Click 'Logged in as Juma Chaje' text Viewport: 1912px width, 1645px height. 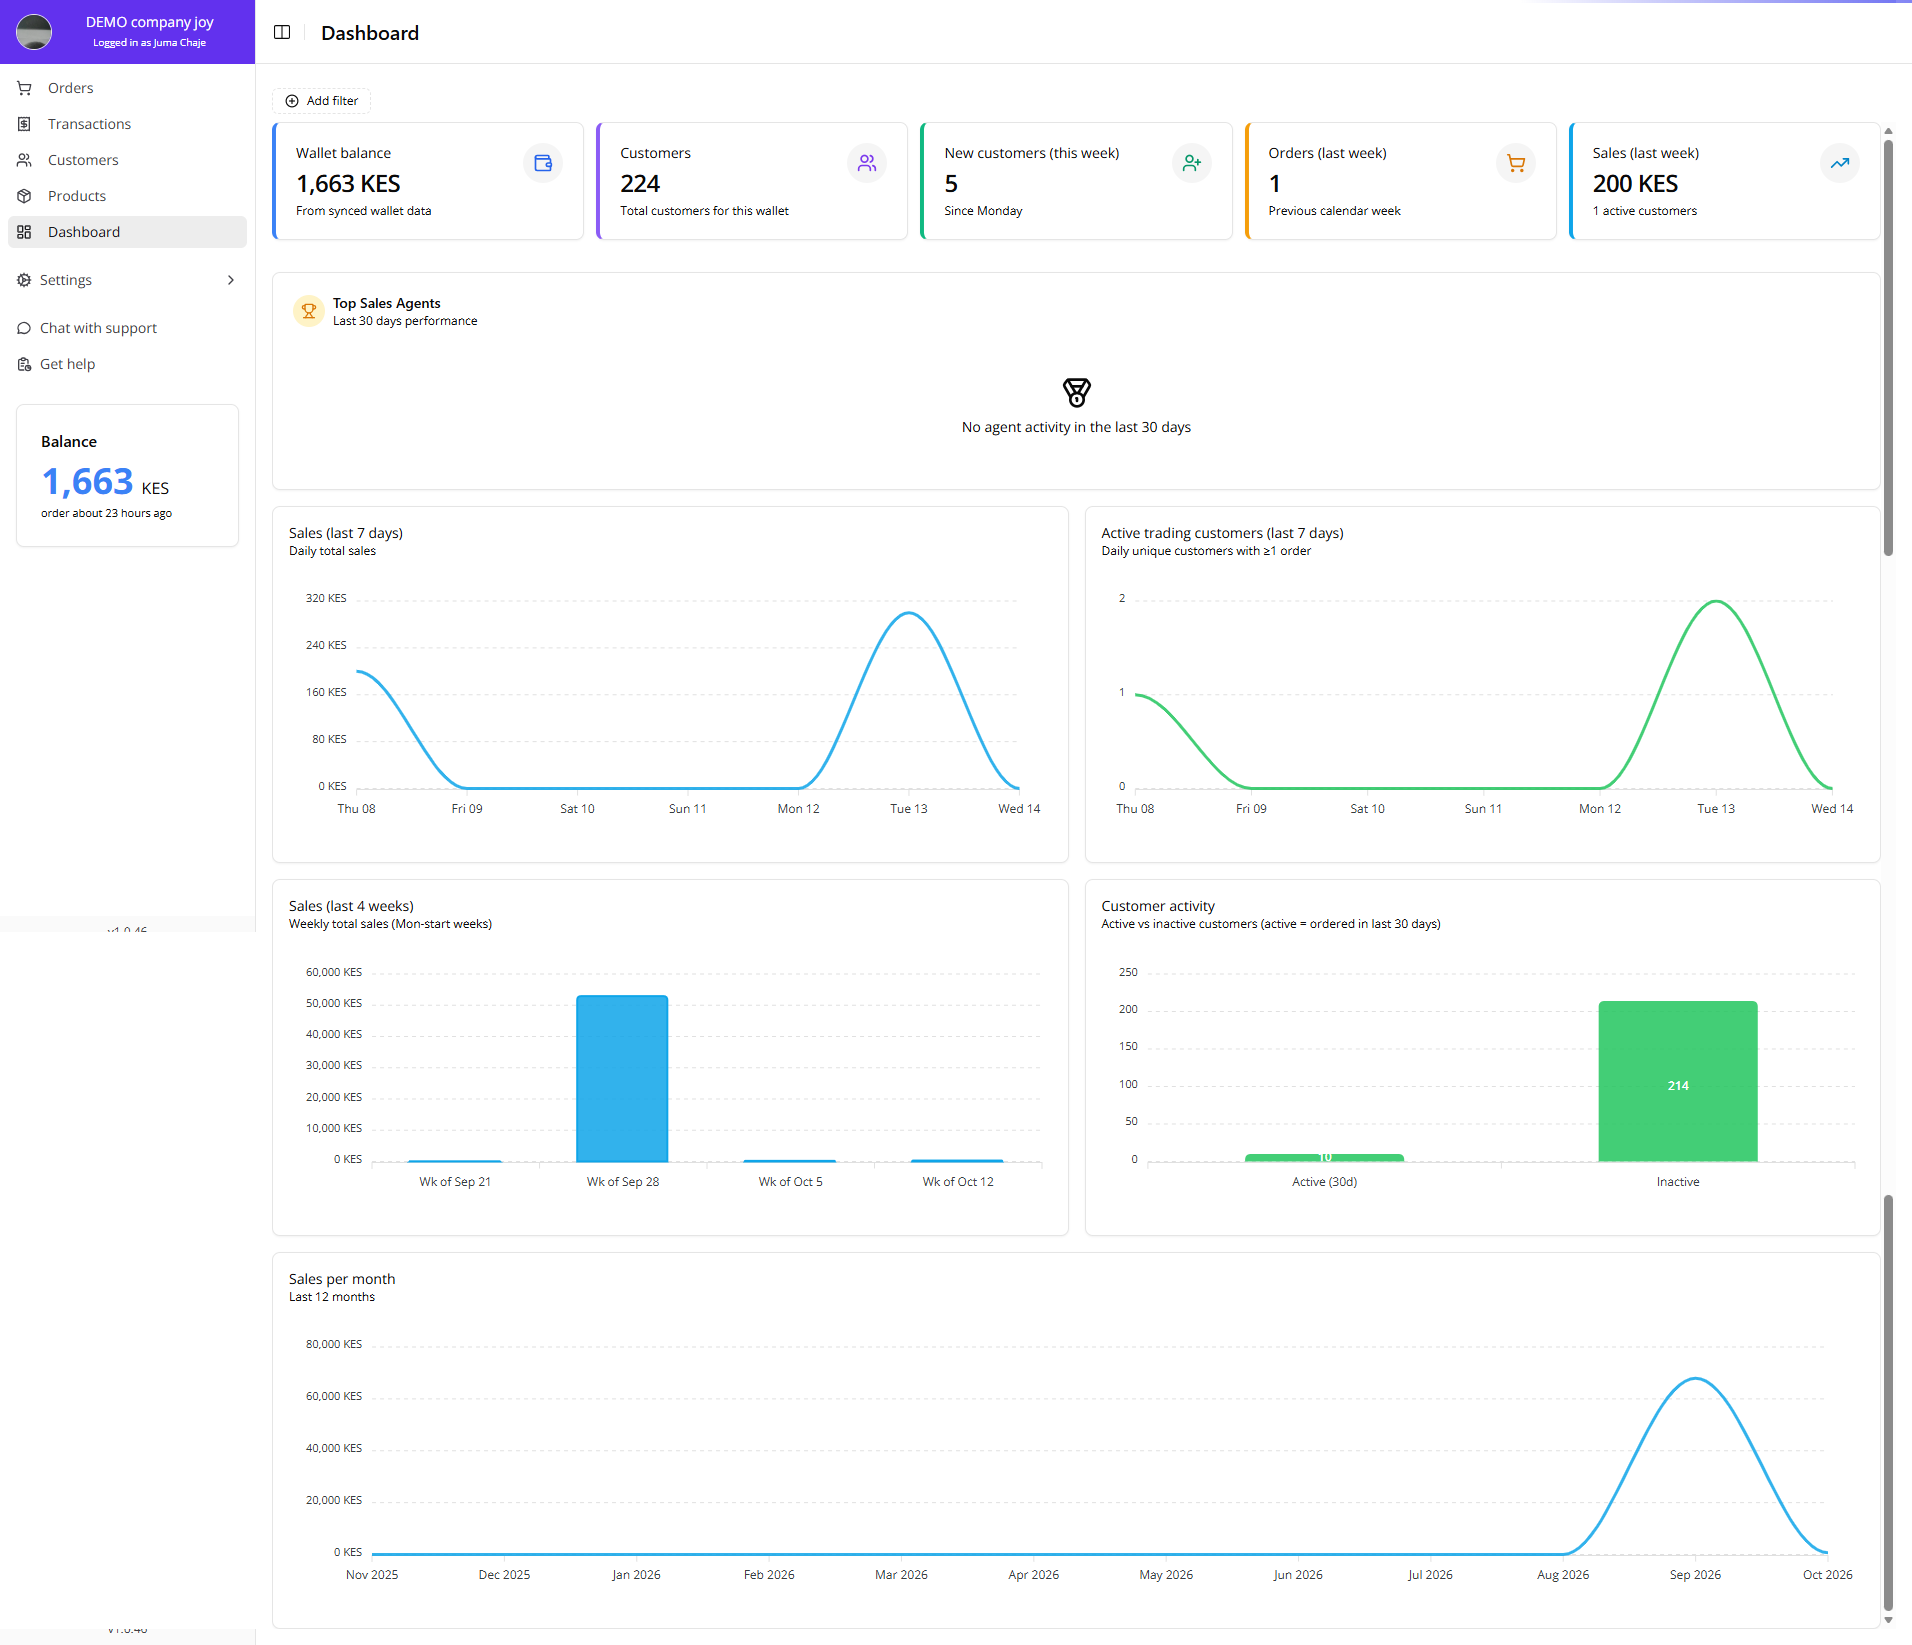(x=149, y=43)
